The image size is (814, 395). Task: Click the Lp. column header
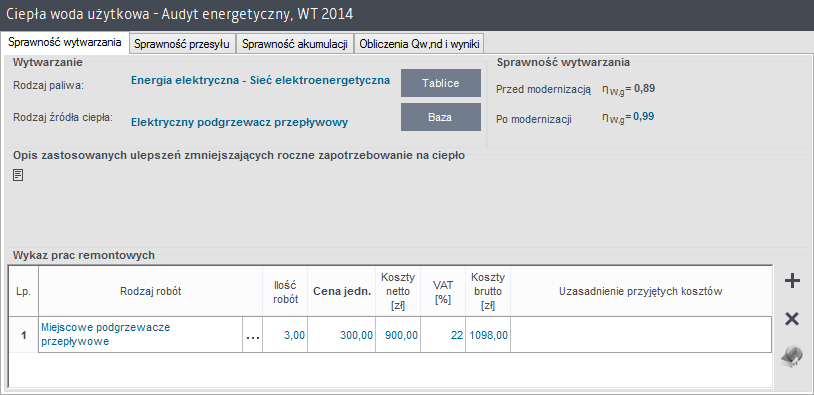tap(23, 291)
